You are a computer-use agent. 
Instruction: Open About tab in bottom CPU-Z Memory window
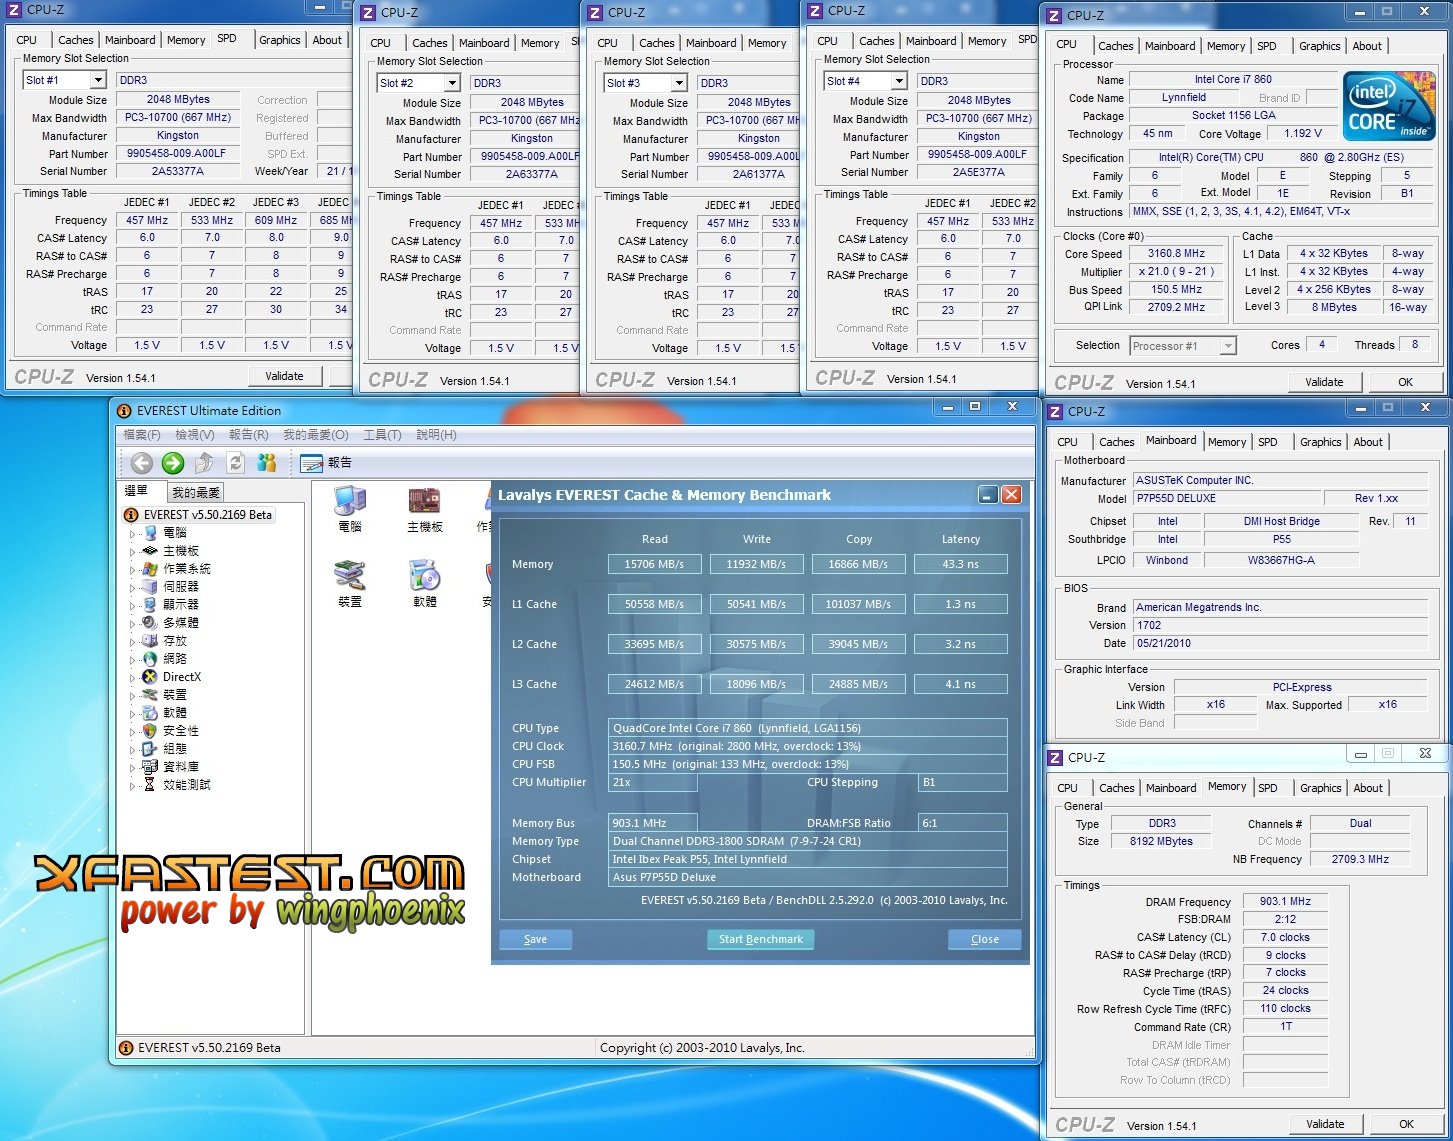tap(1368, 788)
